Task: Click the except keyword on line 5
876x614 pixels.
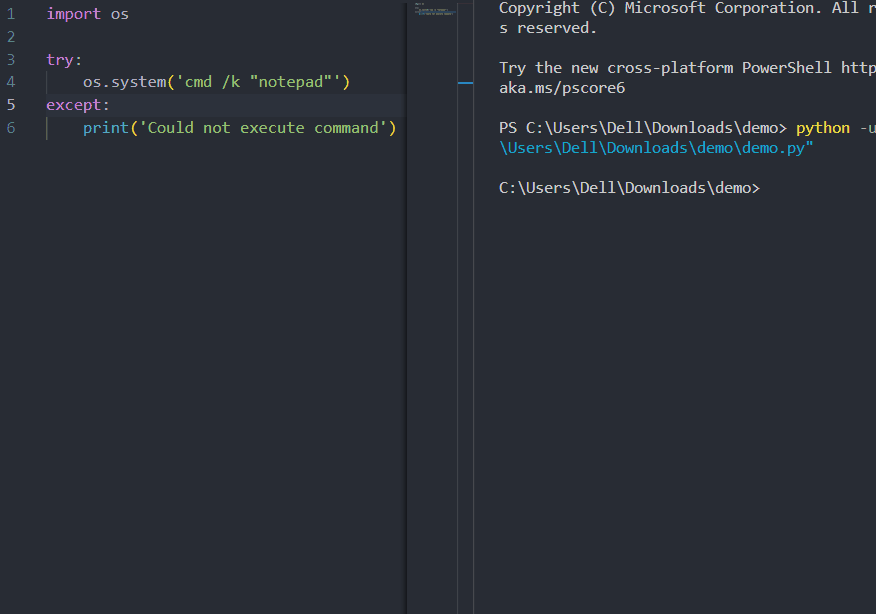Action: (70, 104)
